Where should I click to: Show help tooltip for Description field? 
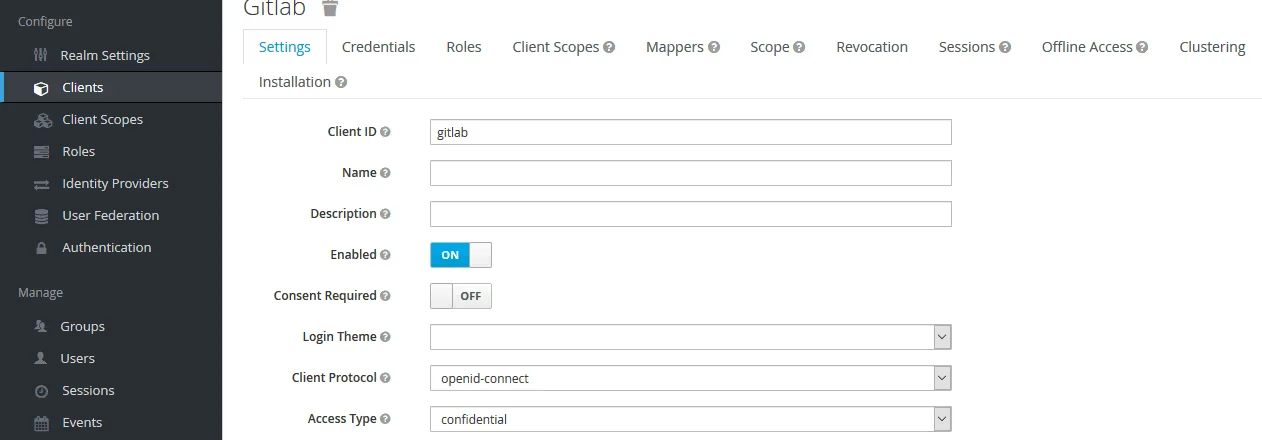386,214
